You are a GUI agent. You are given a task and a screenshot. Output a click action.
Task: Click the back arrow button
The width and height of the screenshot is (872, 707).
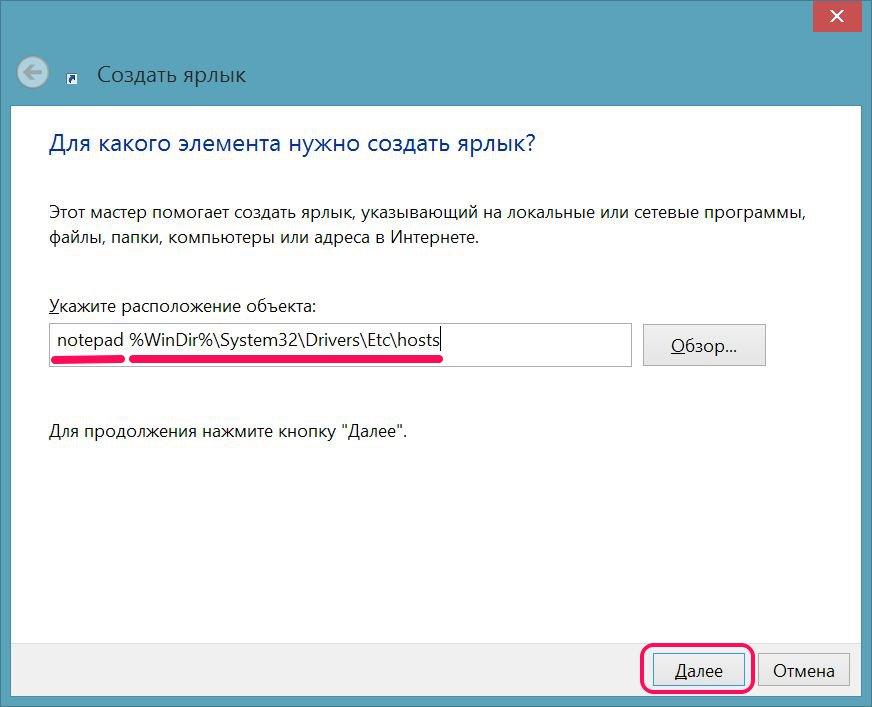click(33, 72)
